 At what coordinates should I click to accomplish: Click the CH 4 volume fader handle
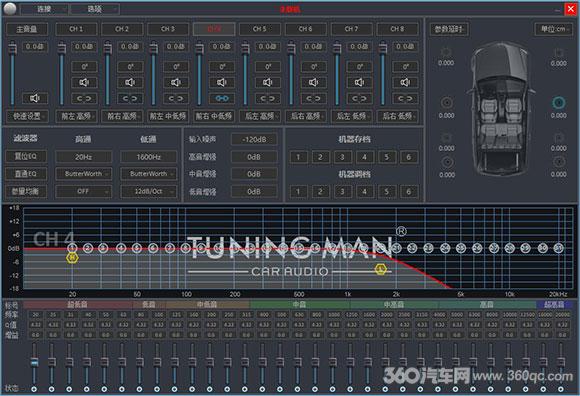pos(199,48)
